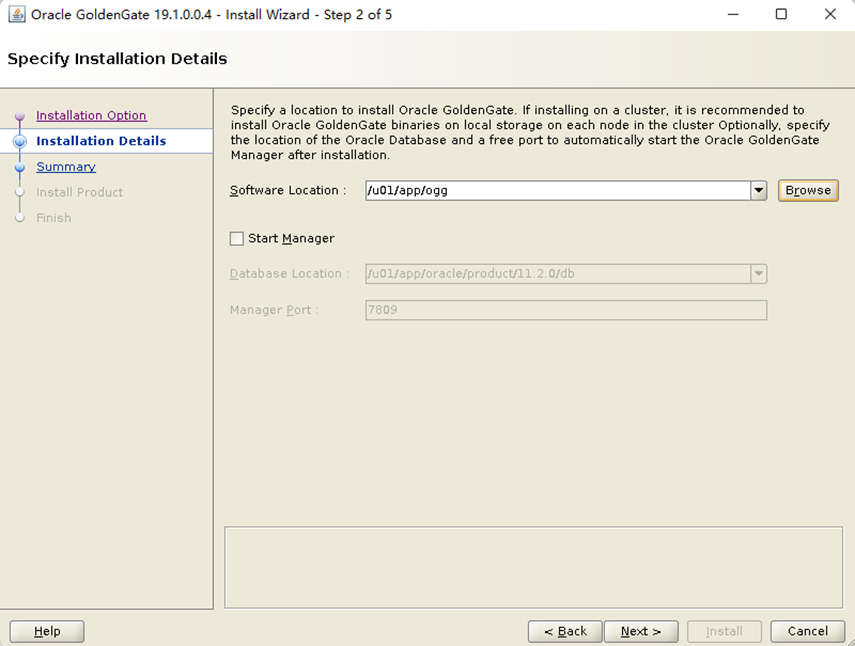Minimize the Install Wizard window
855x646 pixels.
733,14
